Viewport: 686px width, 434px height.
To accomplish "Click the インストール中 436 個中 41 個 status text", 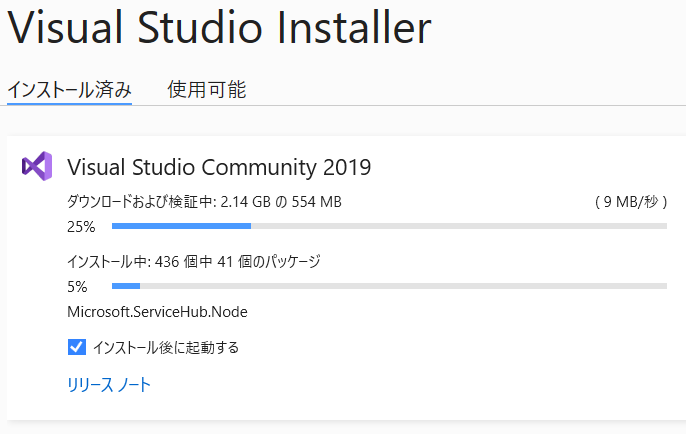I will [x=194, y=262].
